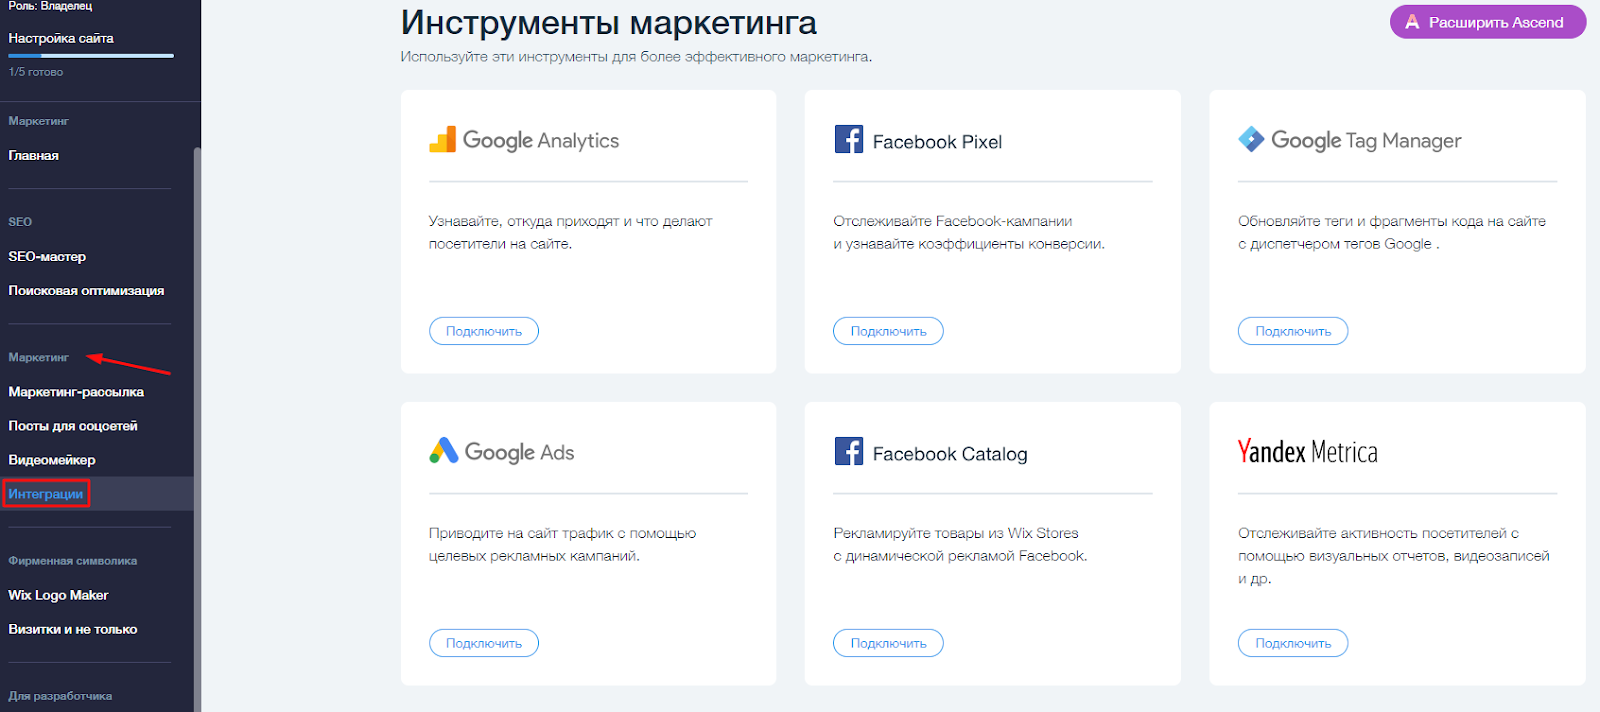Click the Google Ads logo icon
Screen dimensions: 1600x712
coord(444,451)
